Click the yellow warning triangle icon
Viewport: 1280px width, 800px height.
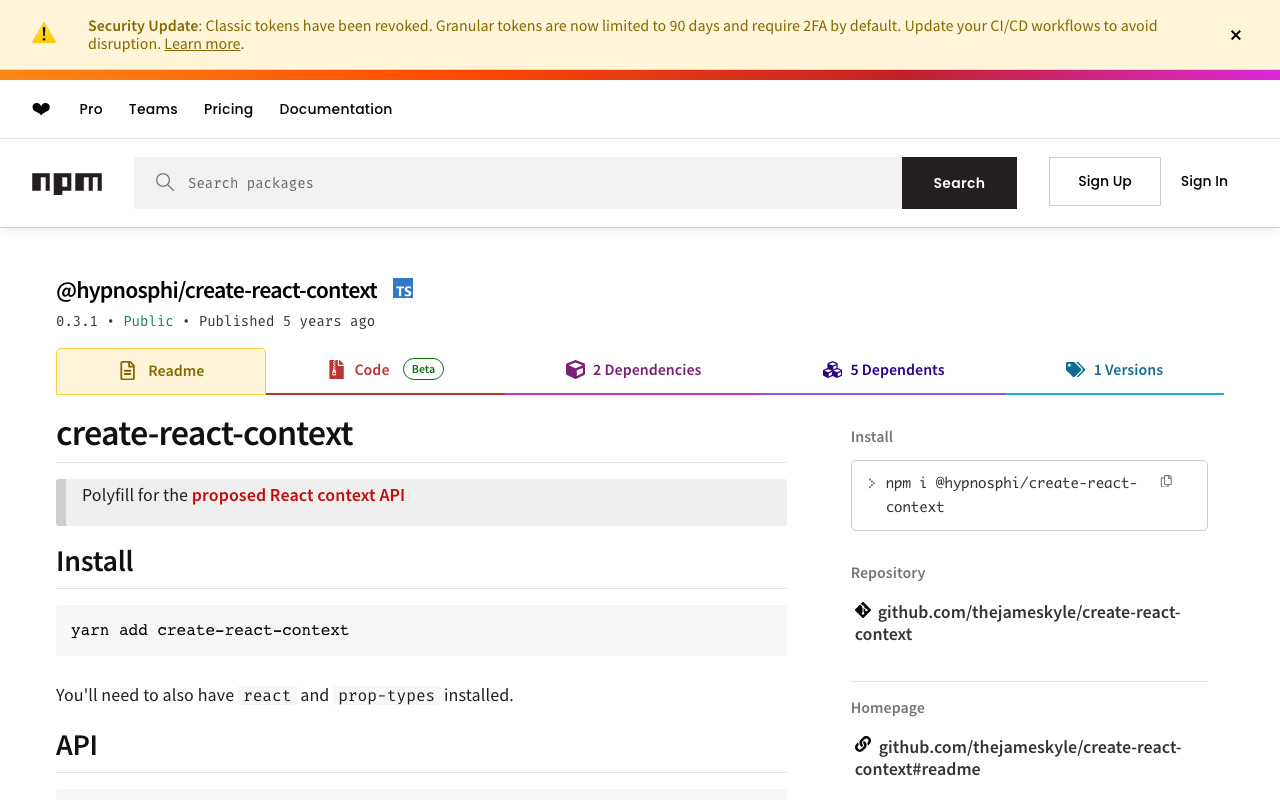click(x=44, y=34)
